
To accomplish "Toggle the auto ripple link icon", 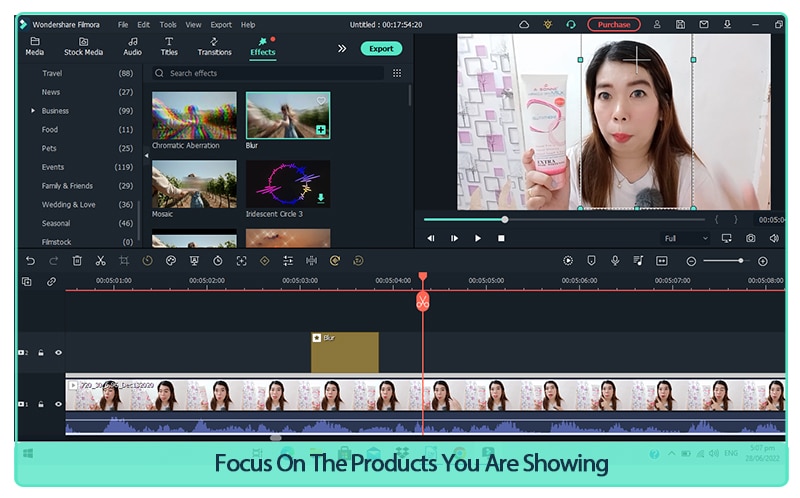I will coord(51,282).
